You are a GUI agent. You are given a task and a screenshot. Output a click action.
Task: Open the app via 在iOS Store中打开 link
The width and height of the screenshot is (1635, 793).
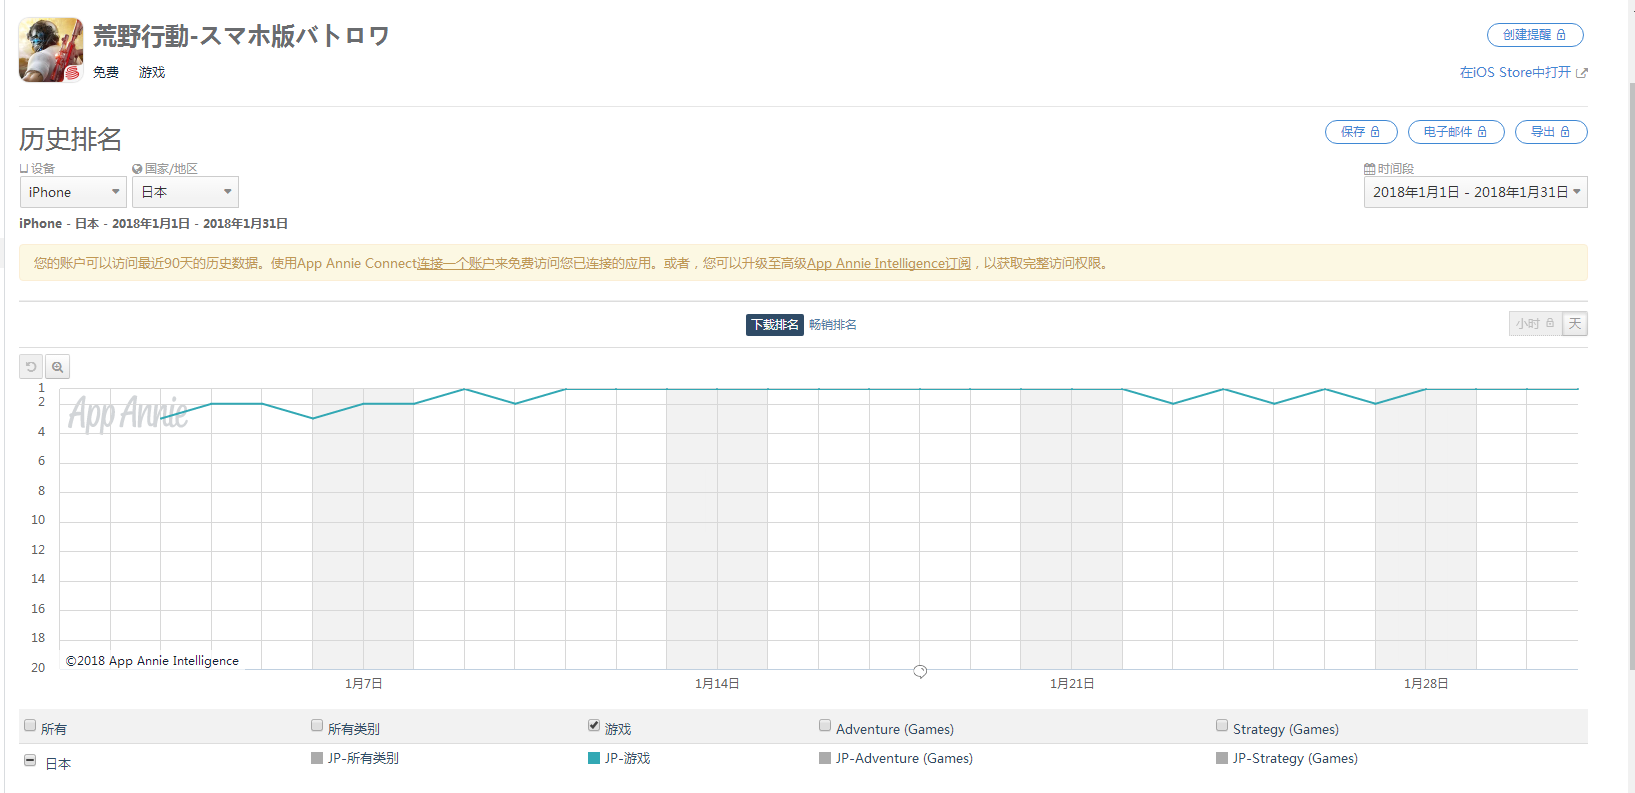[x=1522, y=73]
